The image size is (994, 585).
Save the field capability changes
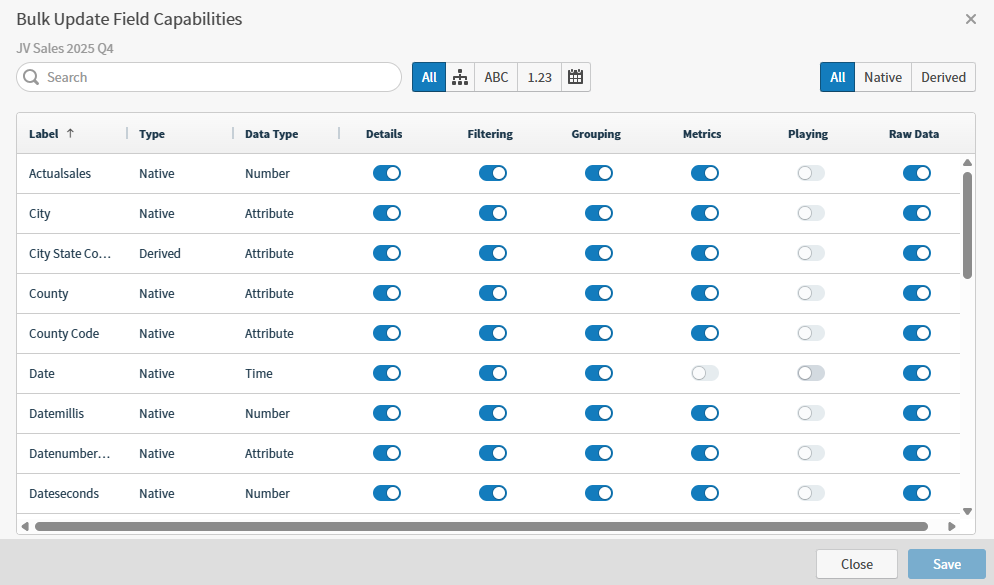946,563
